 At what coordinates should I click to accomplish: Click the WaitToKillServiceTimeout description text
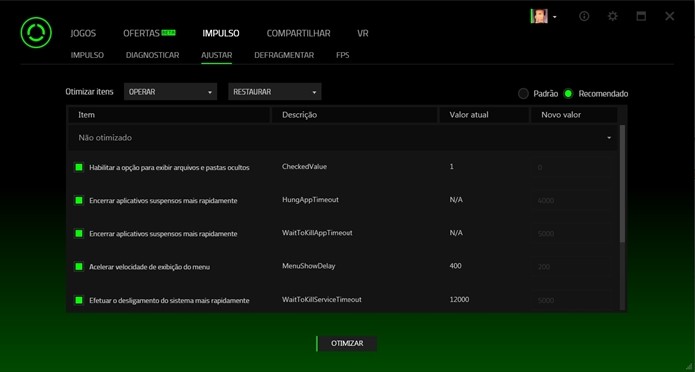click(x=322, y=300)
